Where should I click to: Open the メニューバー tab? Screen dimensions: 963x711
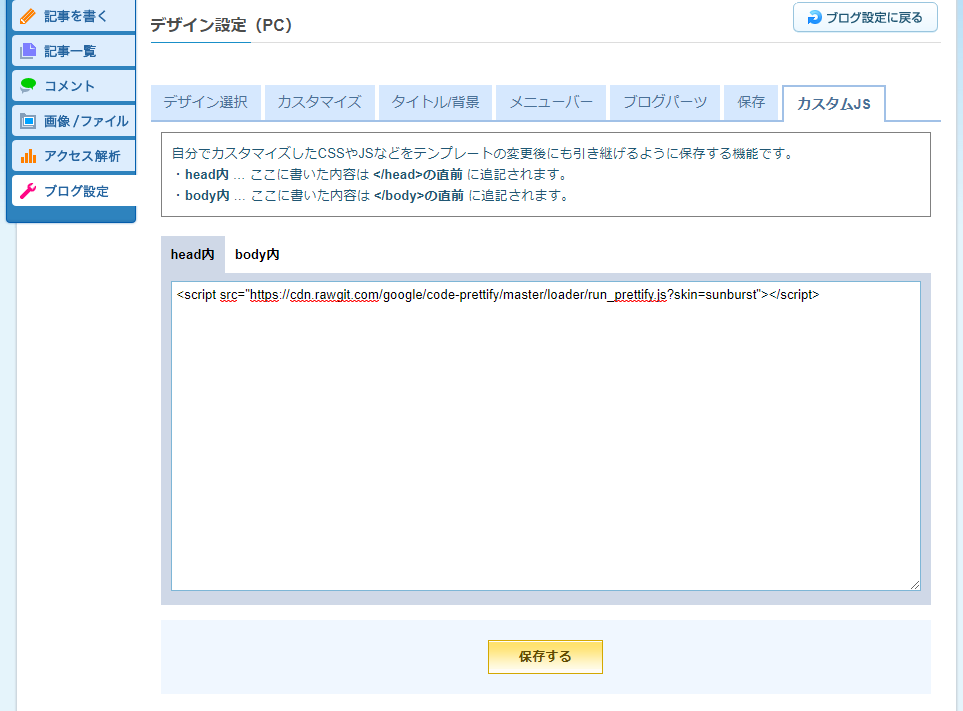[551, 103]
